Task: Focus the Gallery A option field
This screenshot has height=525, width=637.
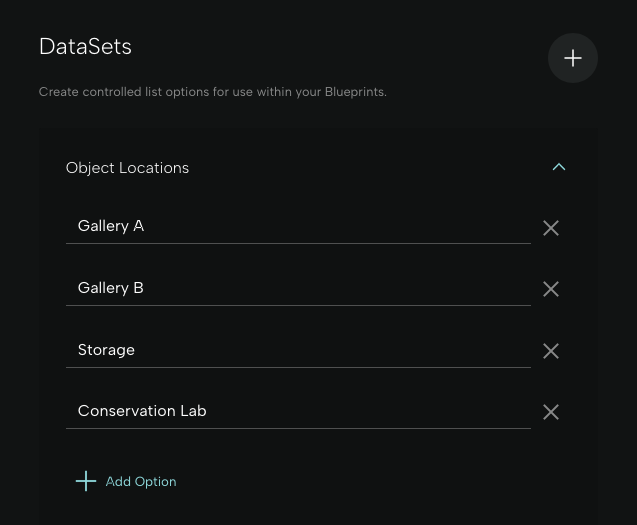Action: 298,226
